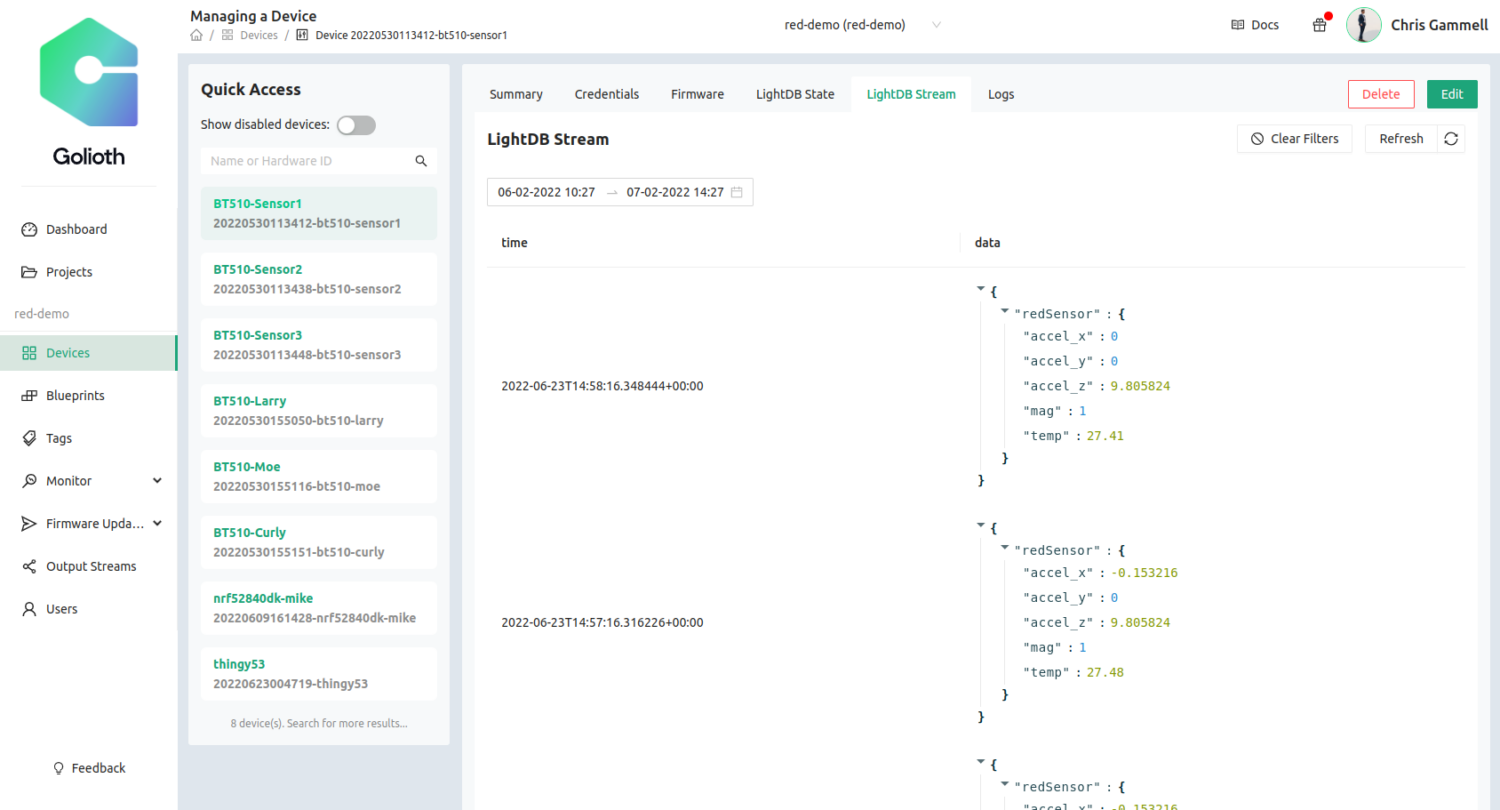The width and height of the screenshot is (1500, 810).
Task: Switch to the LightDB State tab
Action: tap(795, 93)
